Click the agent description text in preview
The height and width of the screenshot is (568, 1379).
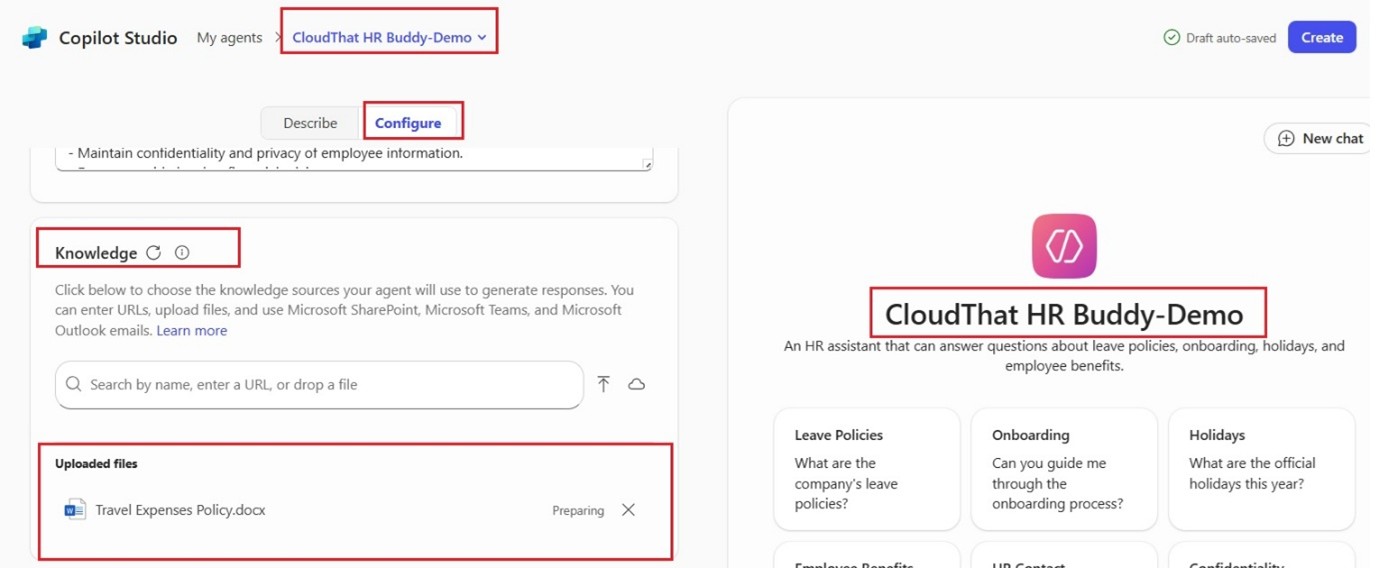(x=1064, y=356)
